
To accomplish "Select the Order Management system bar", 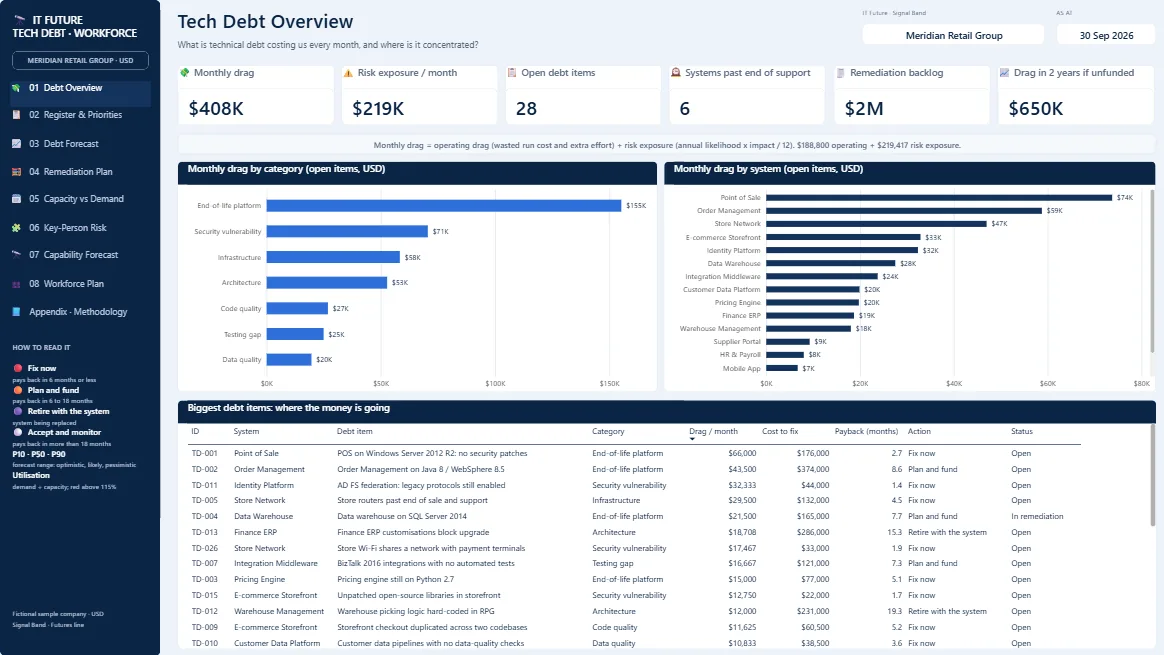I will (904, 211).
